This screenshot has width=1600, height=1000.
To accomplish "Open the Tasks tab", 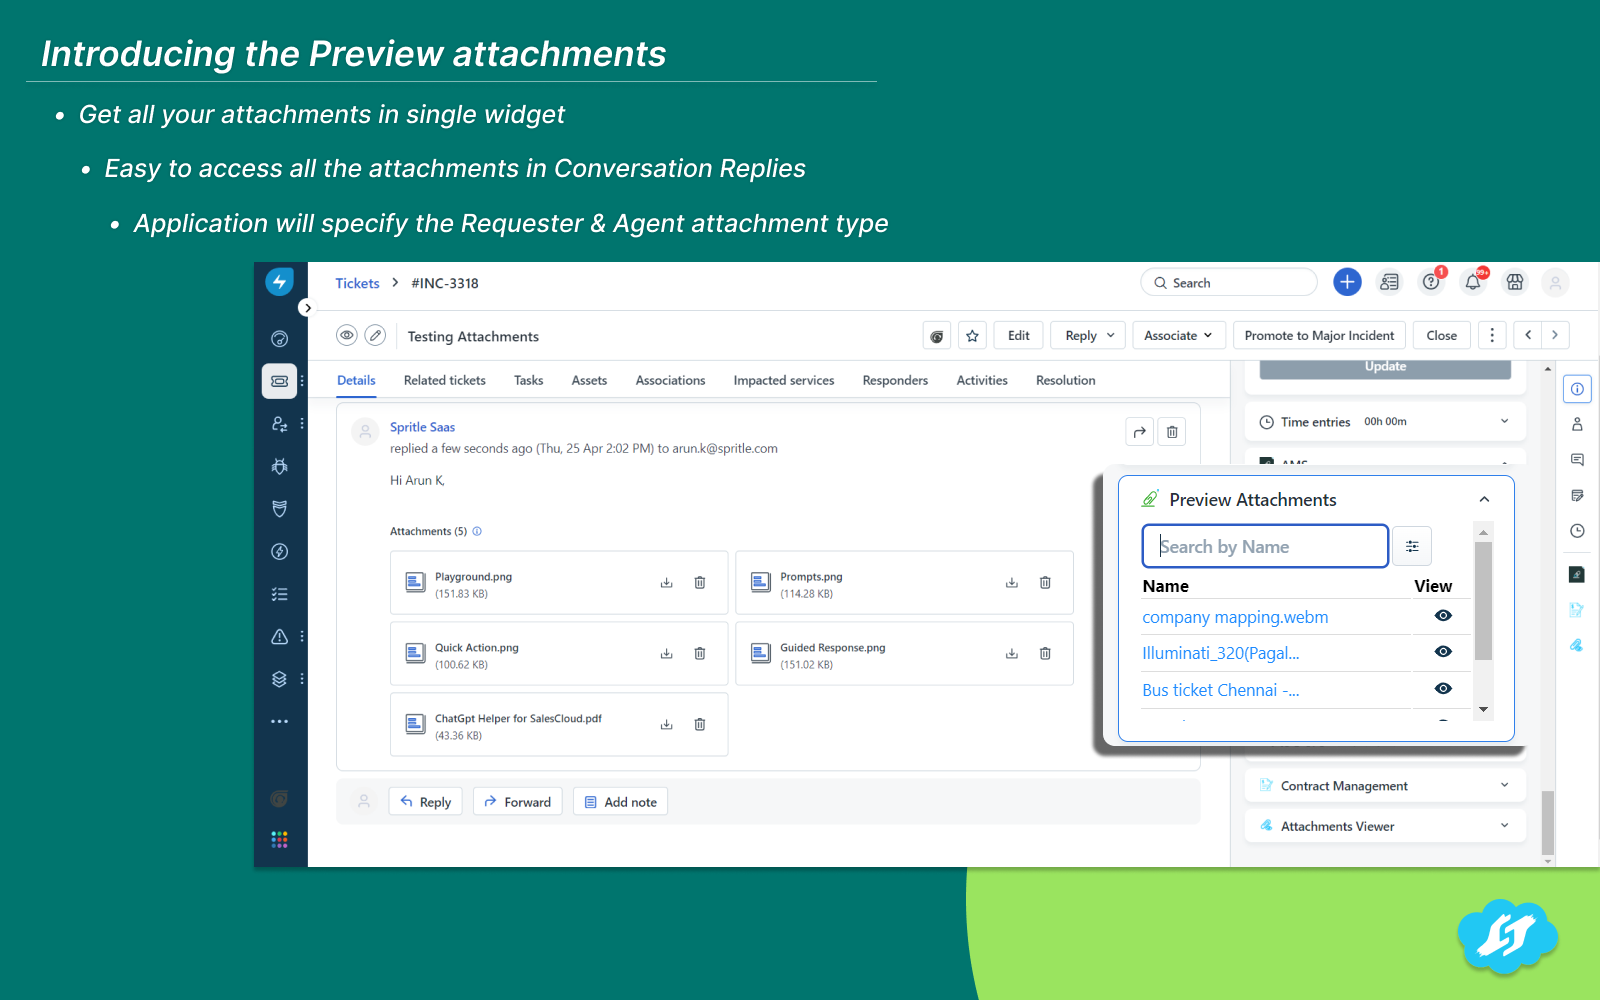I will [x=529, y=380].
